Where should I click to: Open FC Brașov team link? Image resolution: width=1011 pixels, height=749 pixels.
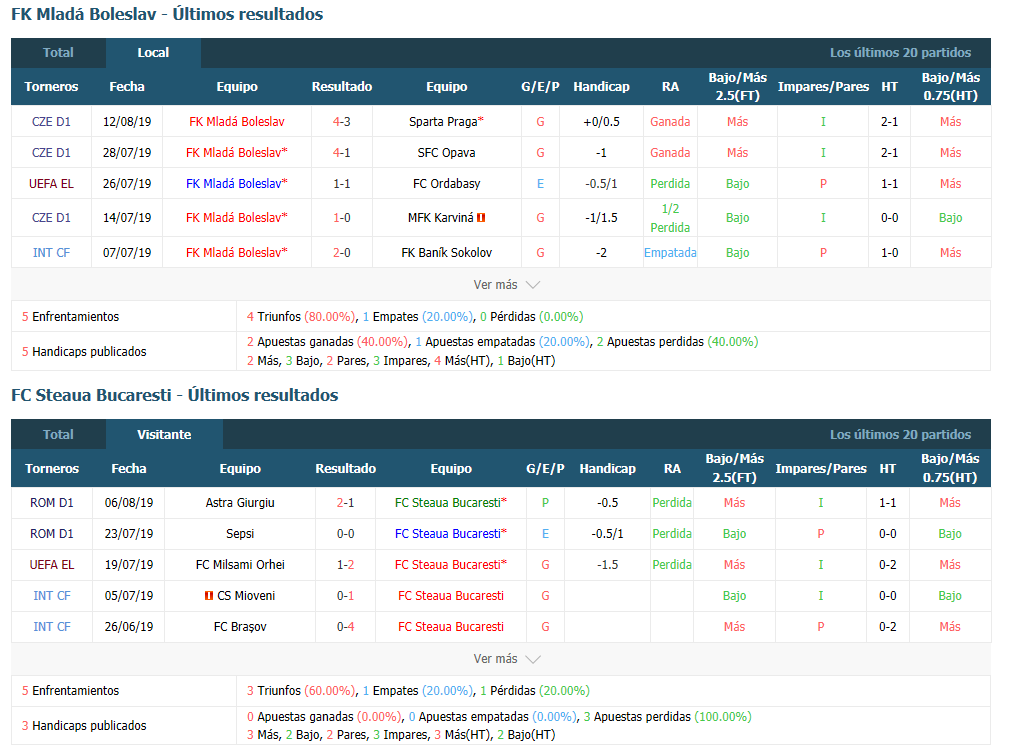pos(240,627)
